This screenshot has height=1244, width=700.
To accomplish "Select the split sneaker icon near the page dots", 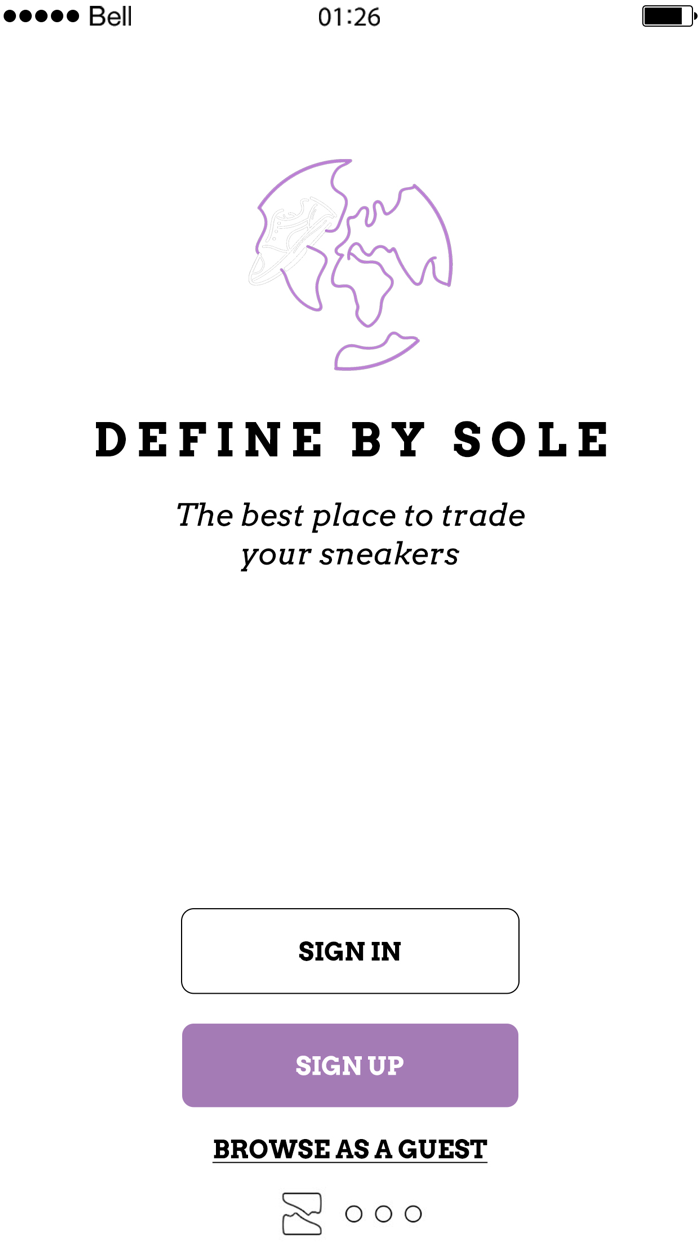I will pos(304,1211).
